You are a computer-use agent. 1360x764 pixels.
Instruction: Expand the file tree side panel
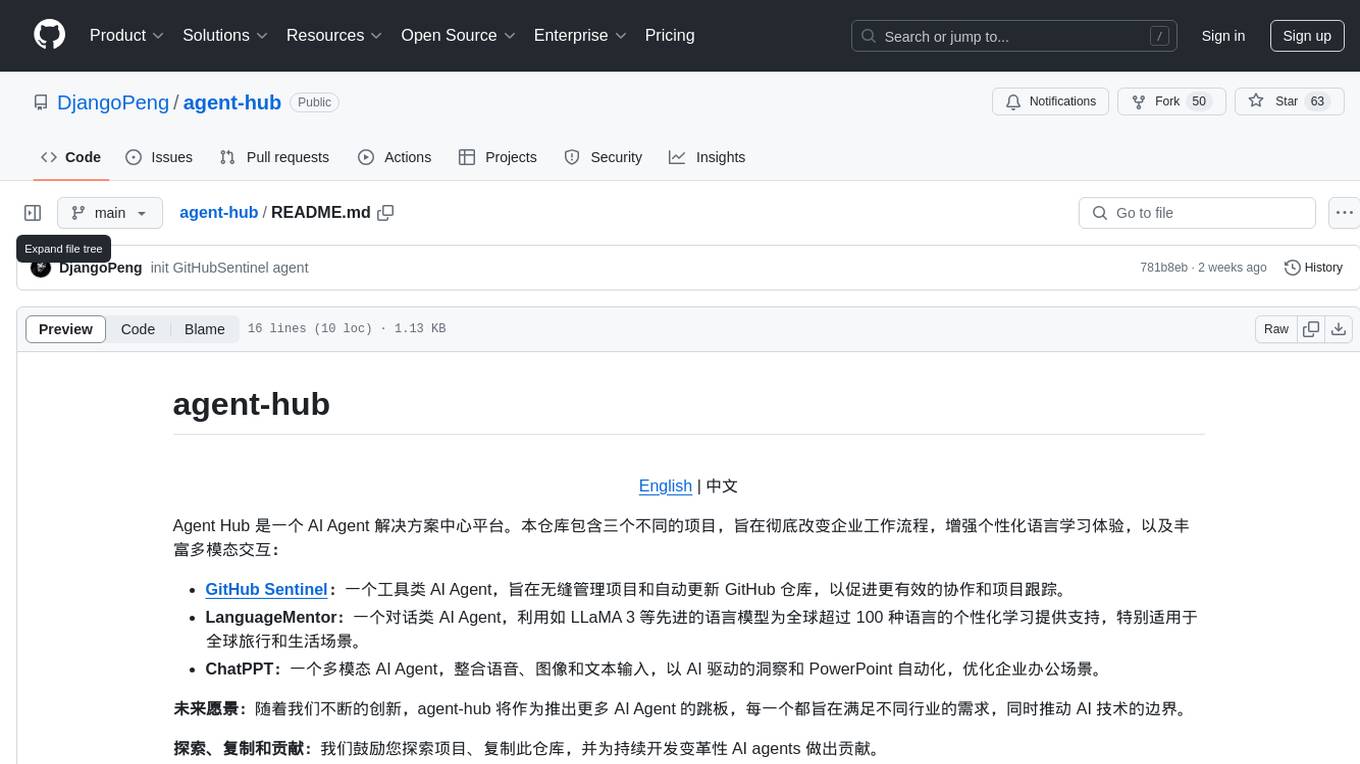(33, 213)
